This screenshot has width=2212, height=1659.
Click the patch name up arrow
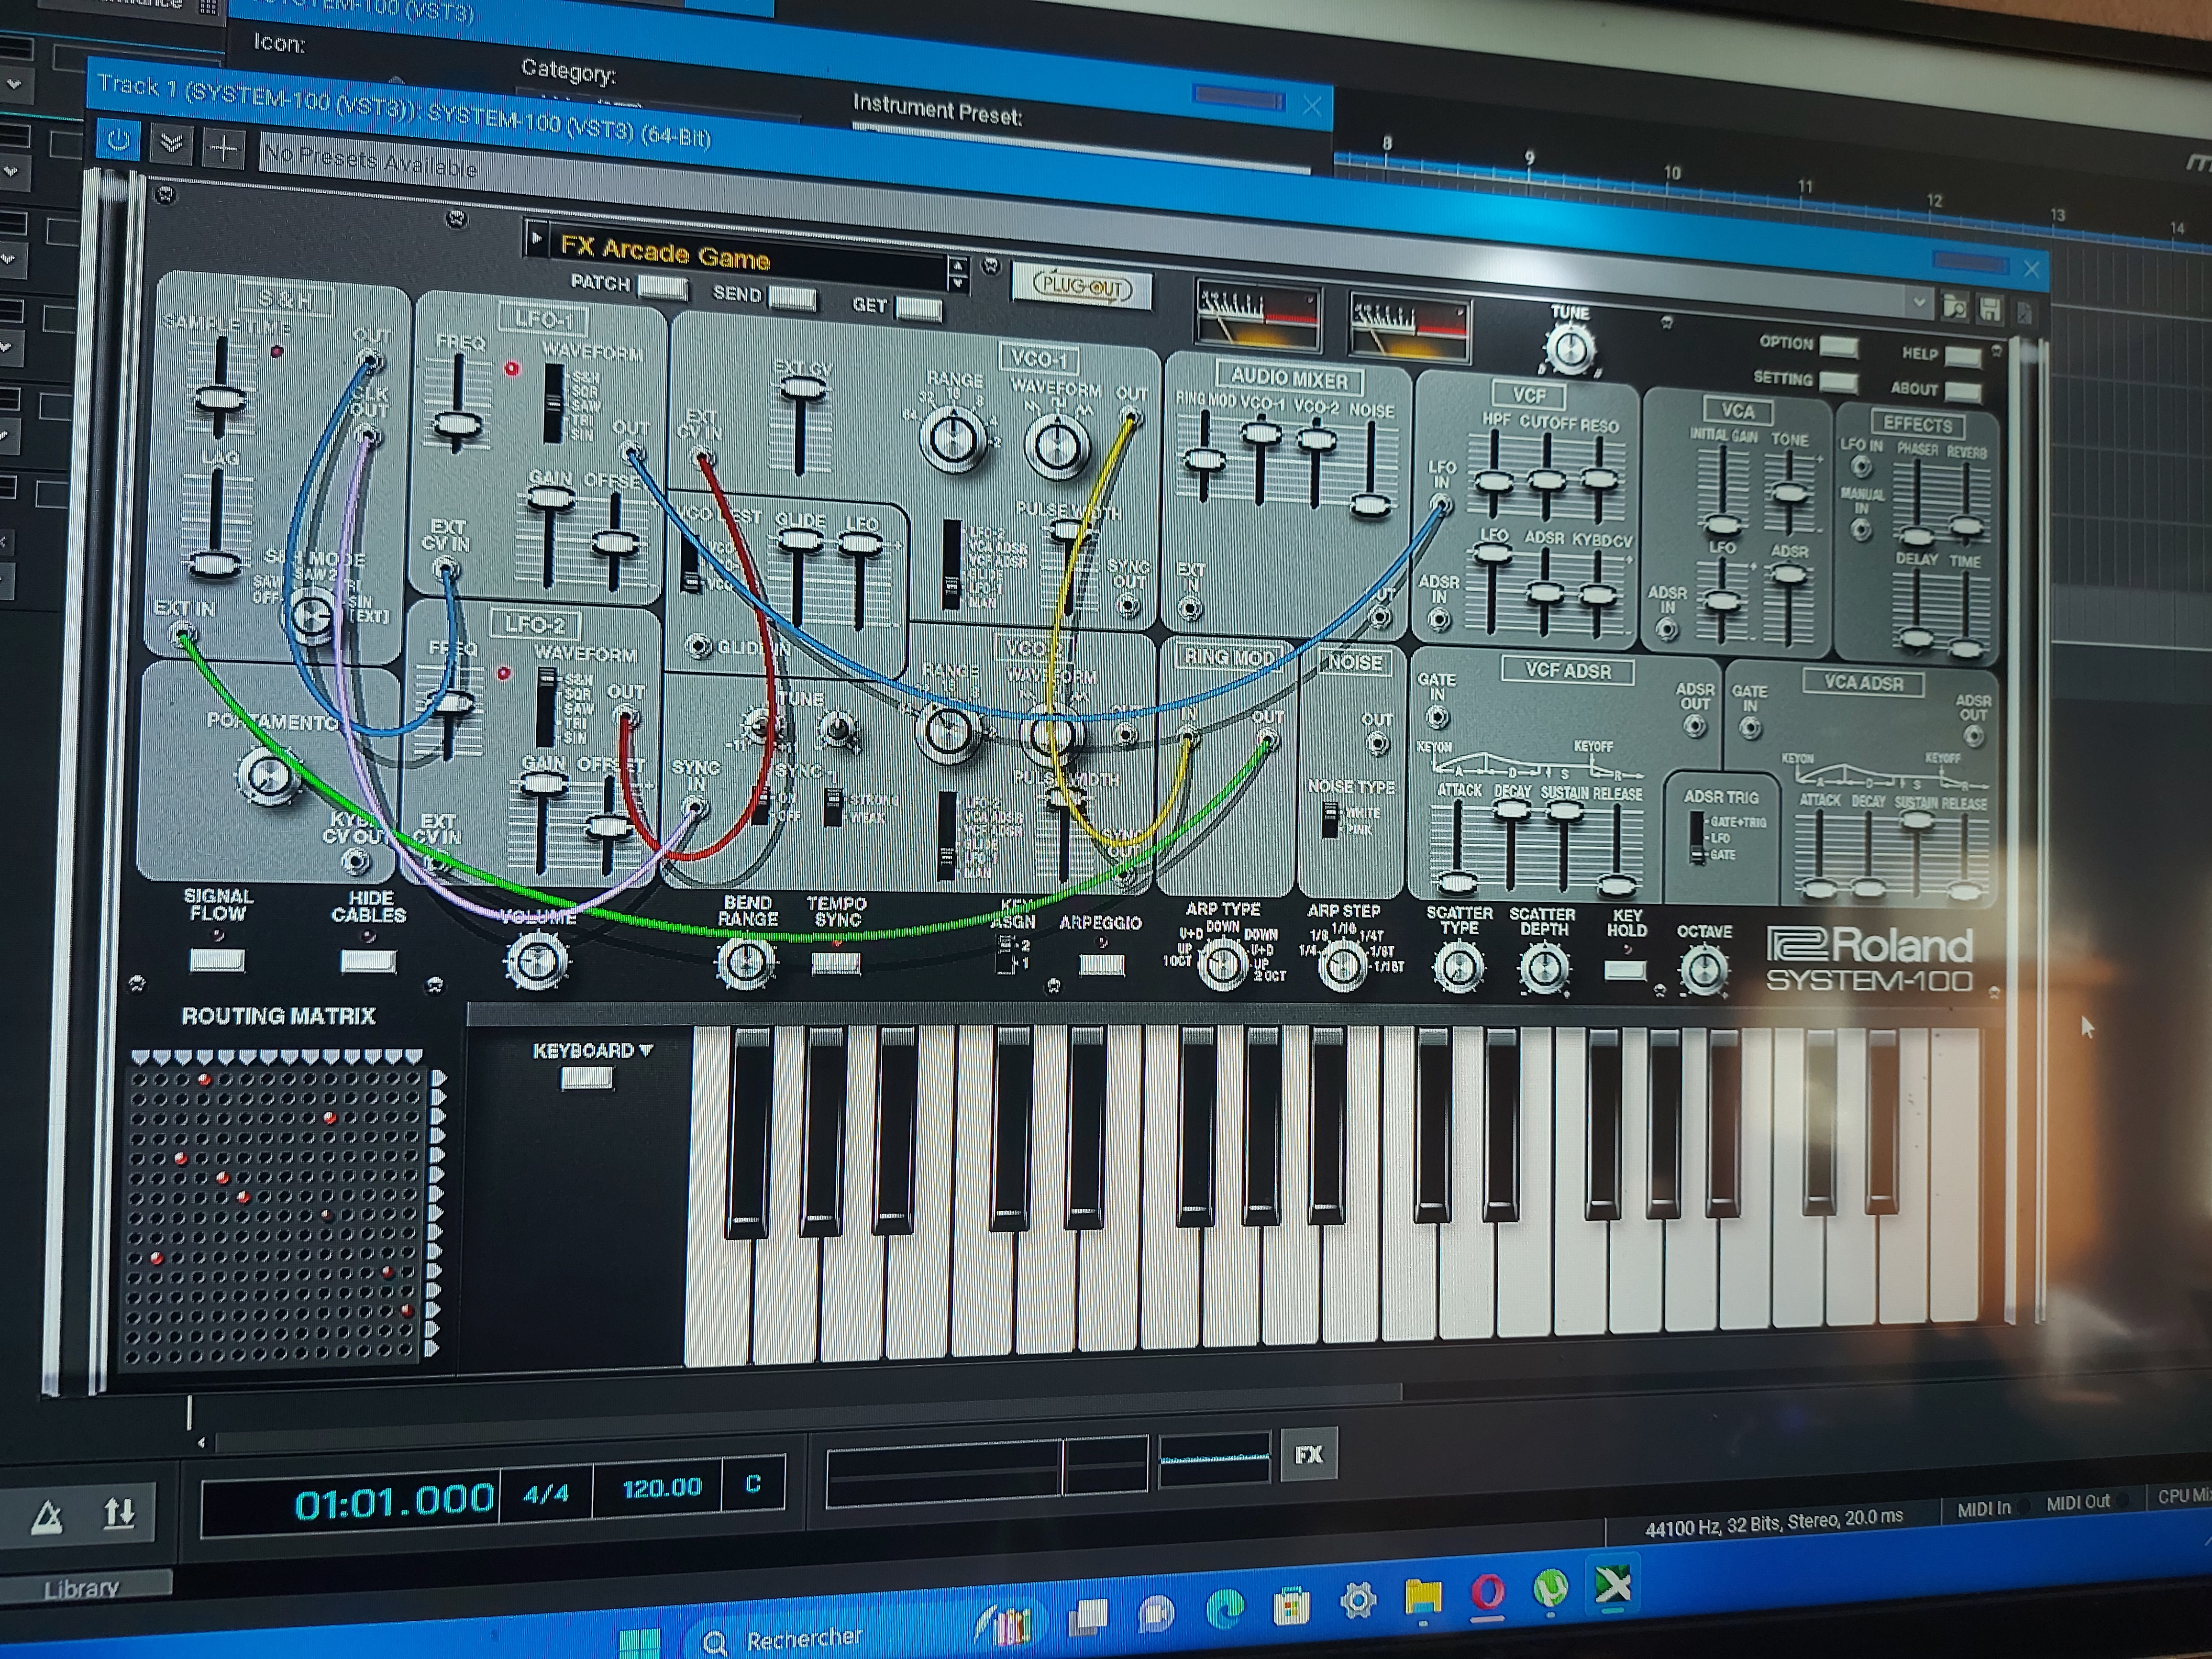coord(957,265)
